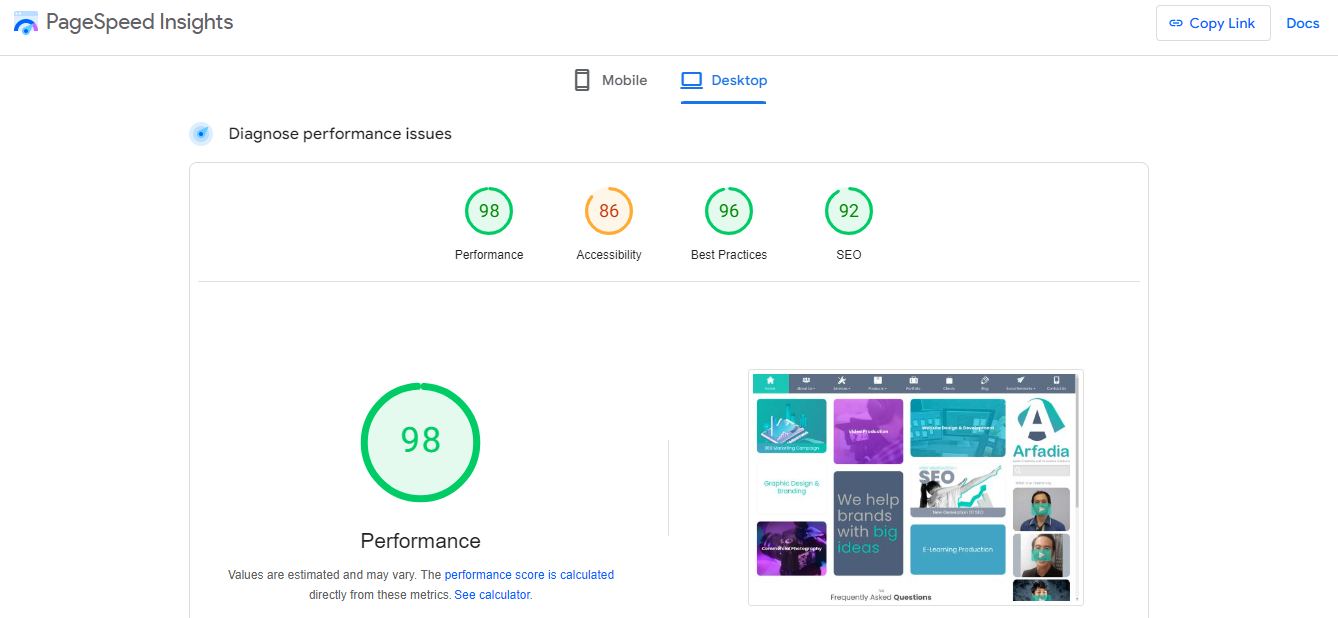
Task: Click the Best Practices label
Action: click(x=729, y=255)
